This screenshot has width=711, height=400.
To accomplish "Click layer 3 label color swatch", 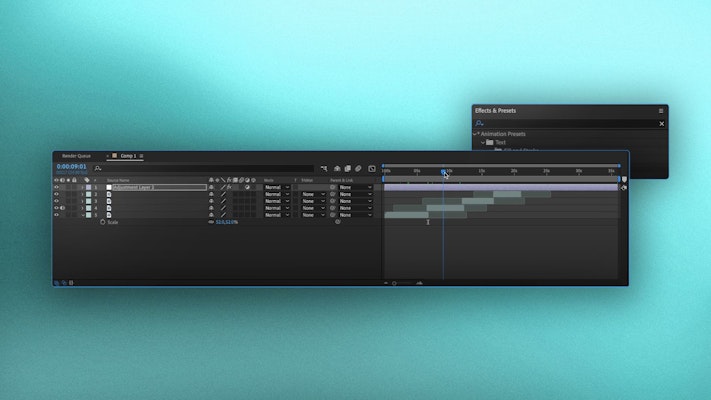I will coord(89,201).
